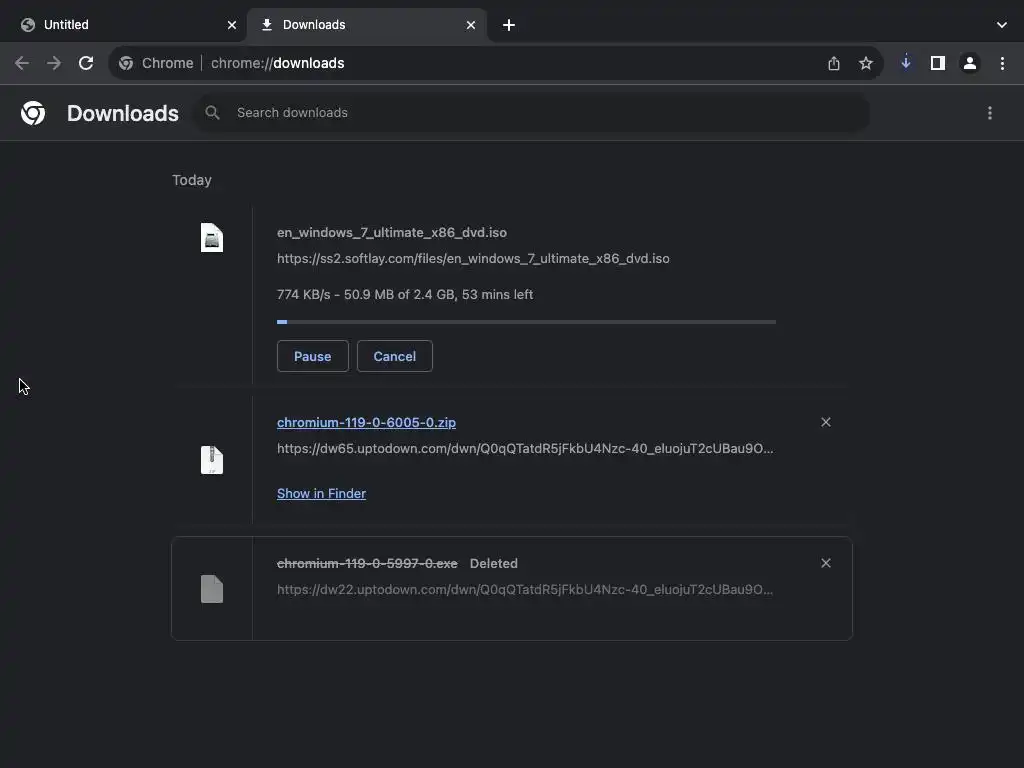Select the Downloads tab

[360, 25]
